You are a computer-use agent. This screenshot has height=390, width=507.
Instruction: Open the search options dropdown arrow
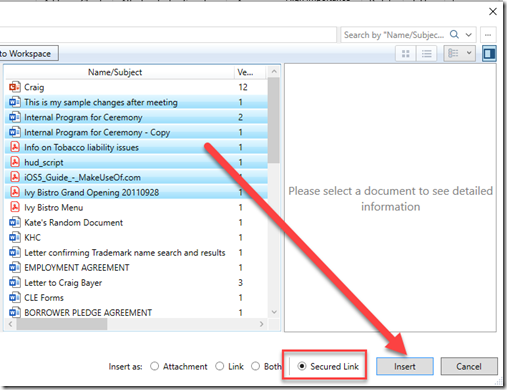point(469,35)
